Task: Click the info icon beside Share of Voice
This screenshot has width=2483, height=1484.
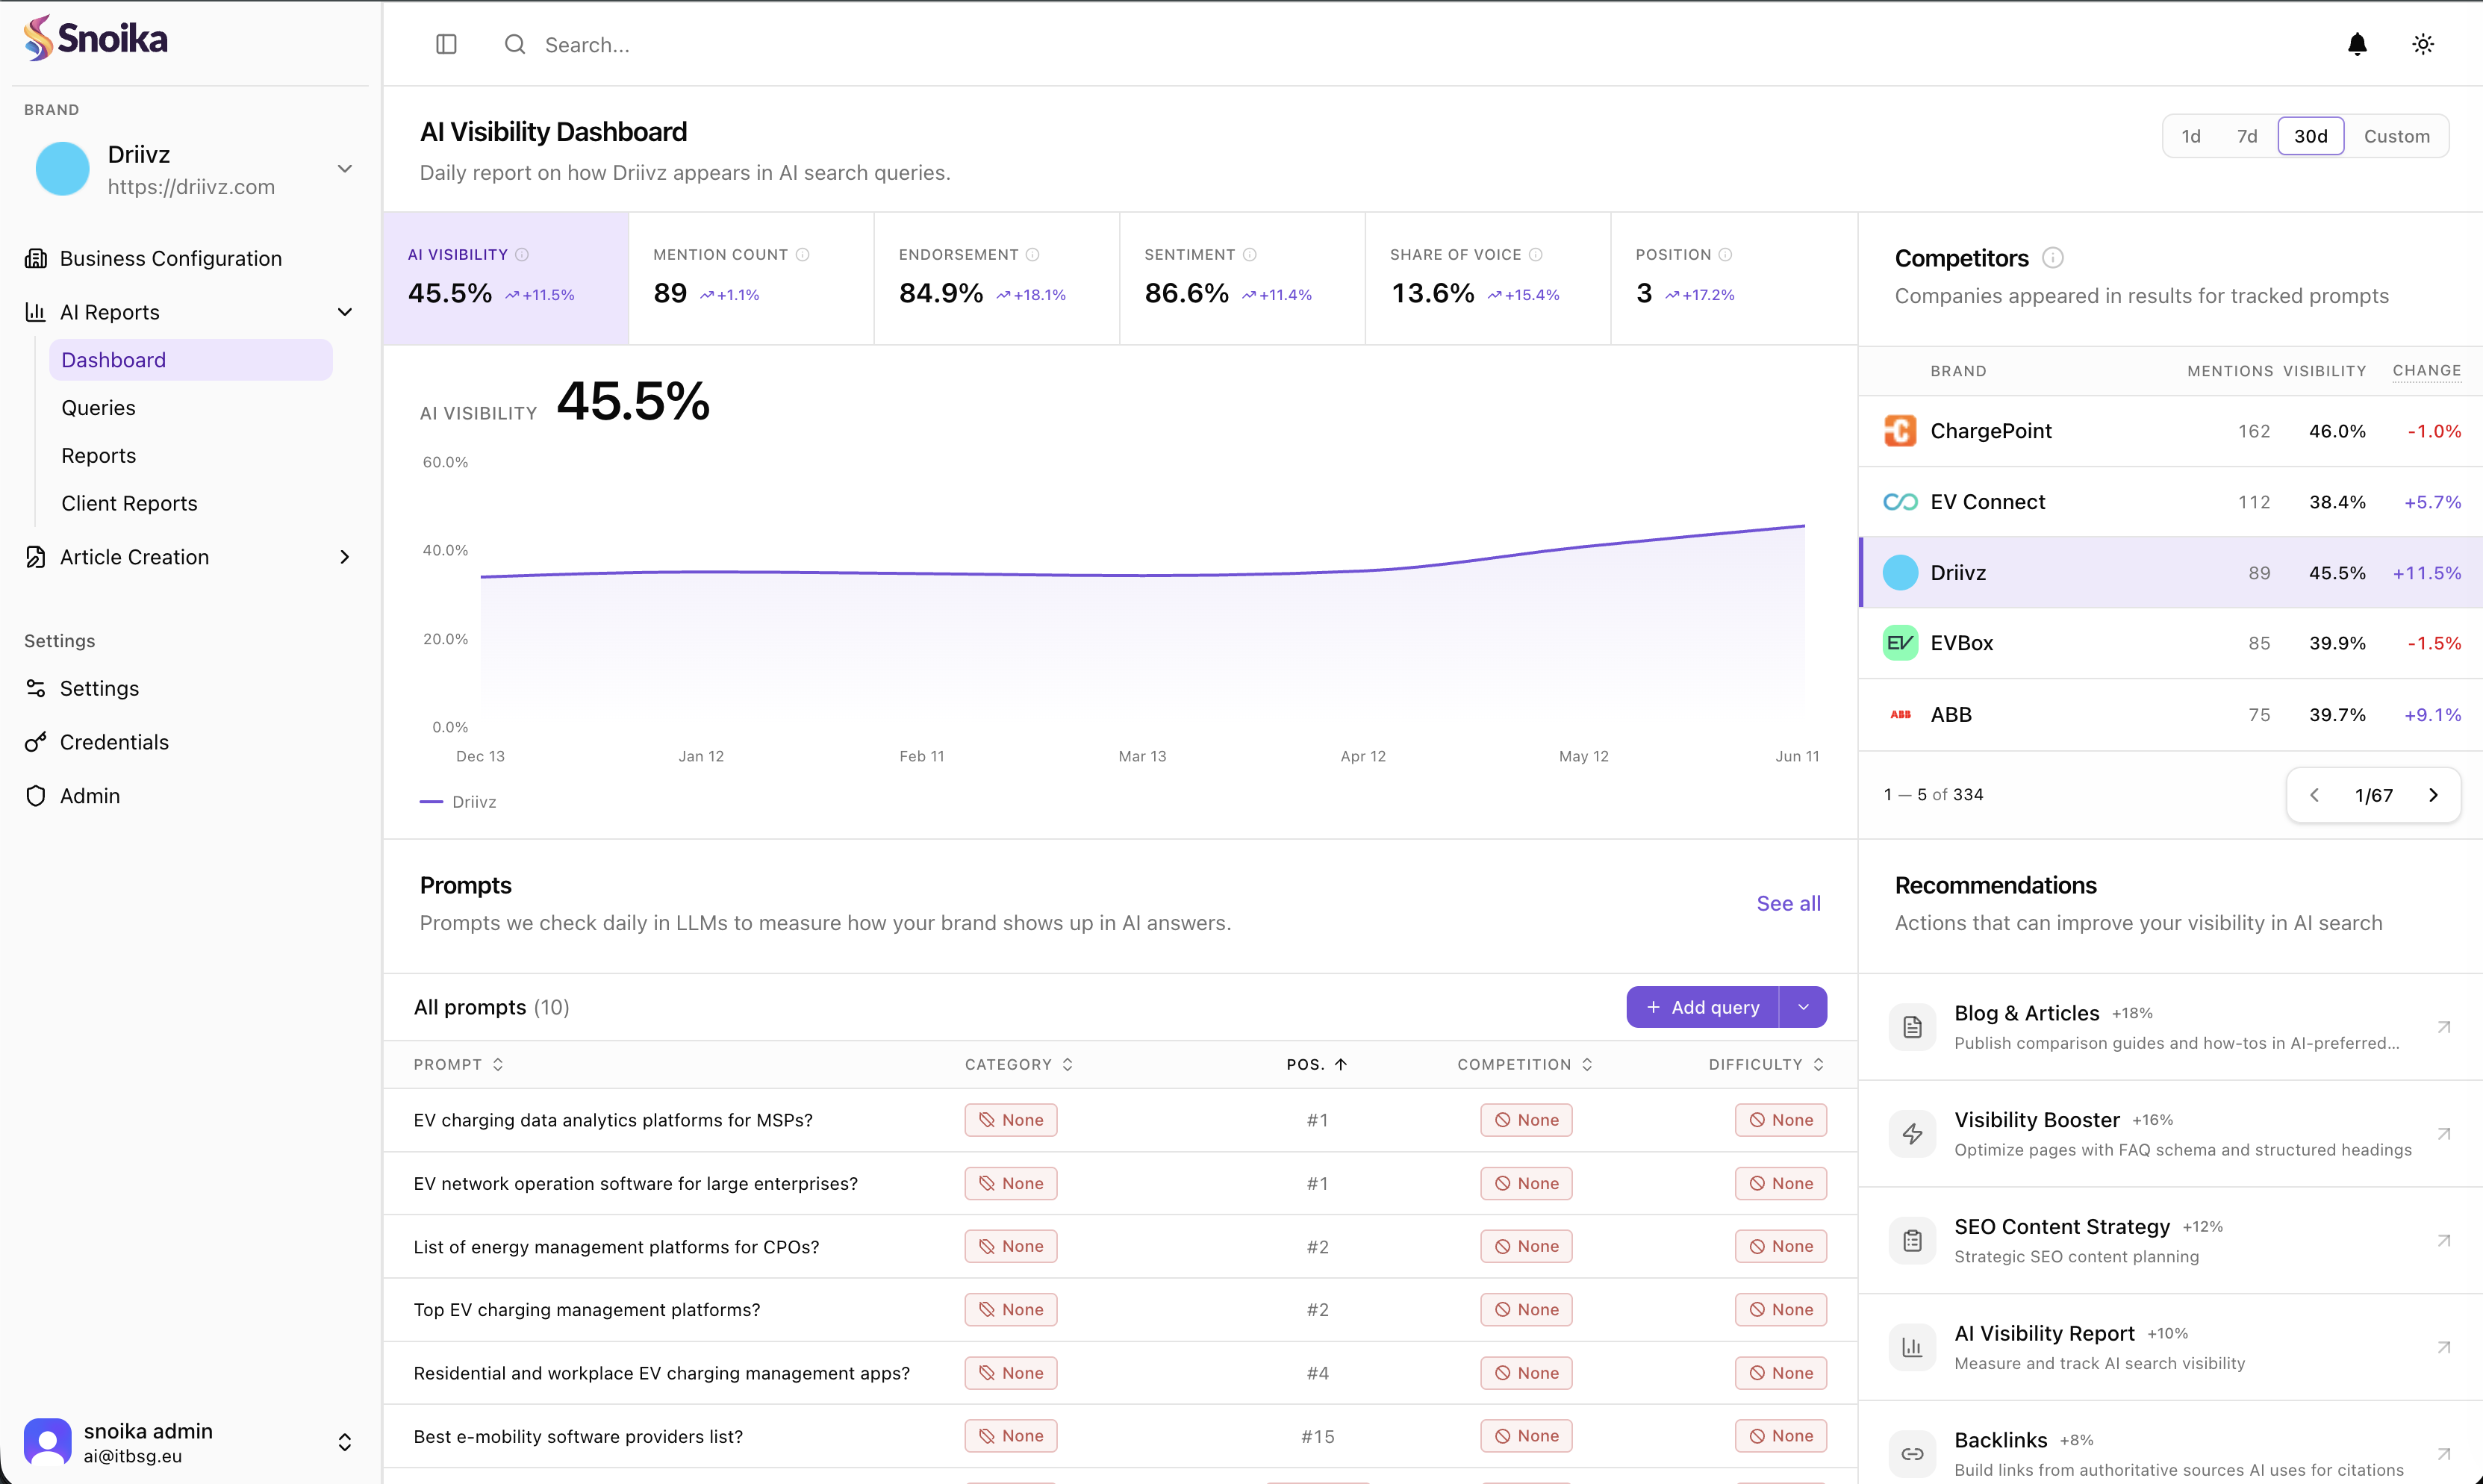Action: (x=1535, y=255)
